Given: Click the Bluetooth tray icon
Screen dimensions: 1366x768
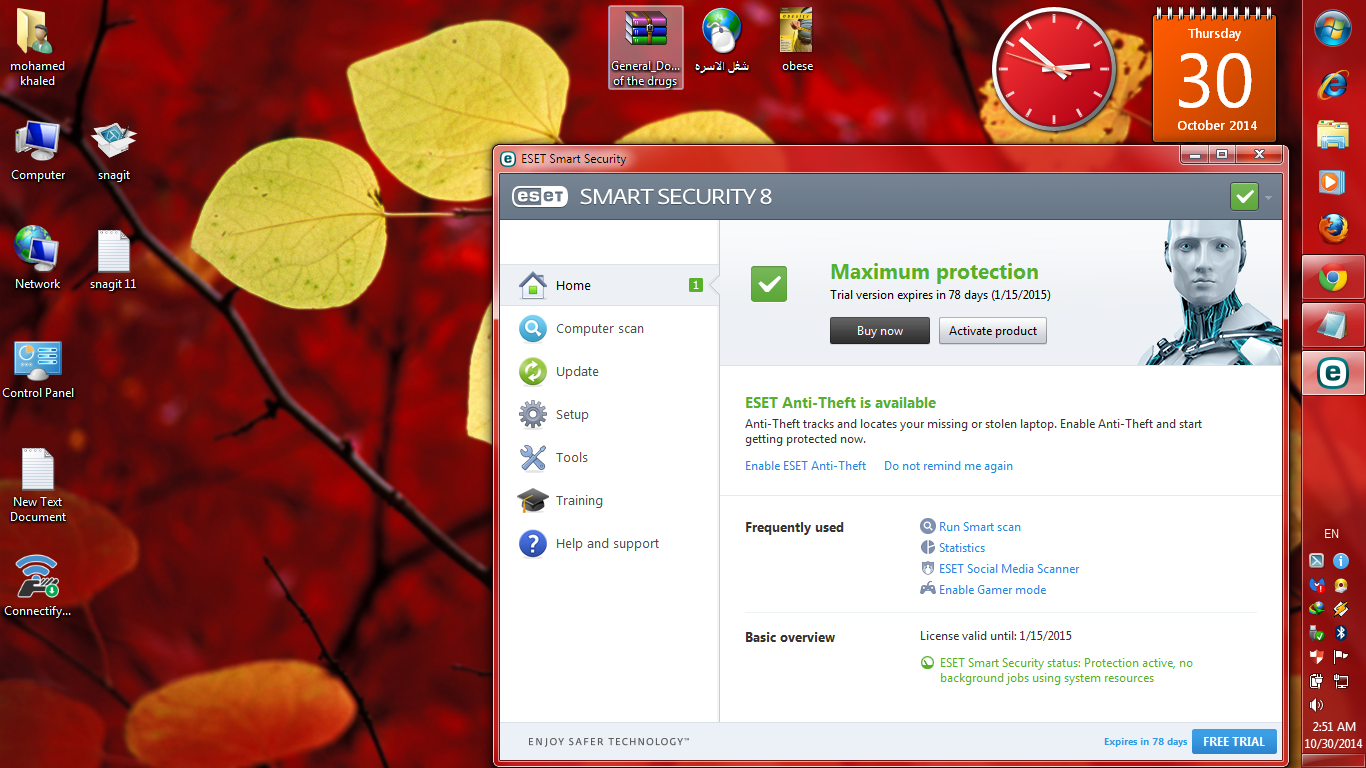Looking at the screenshot, I should pyautogui.click(x=1341, y=633).
